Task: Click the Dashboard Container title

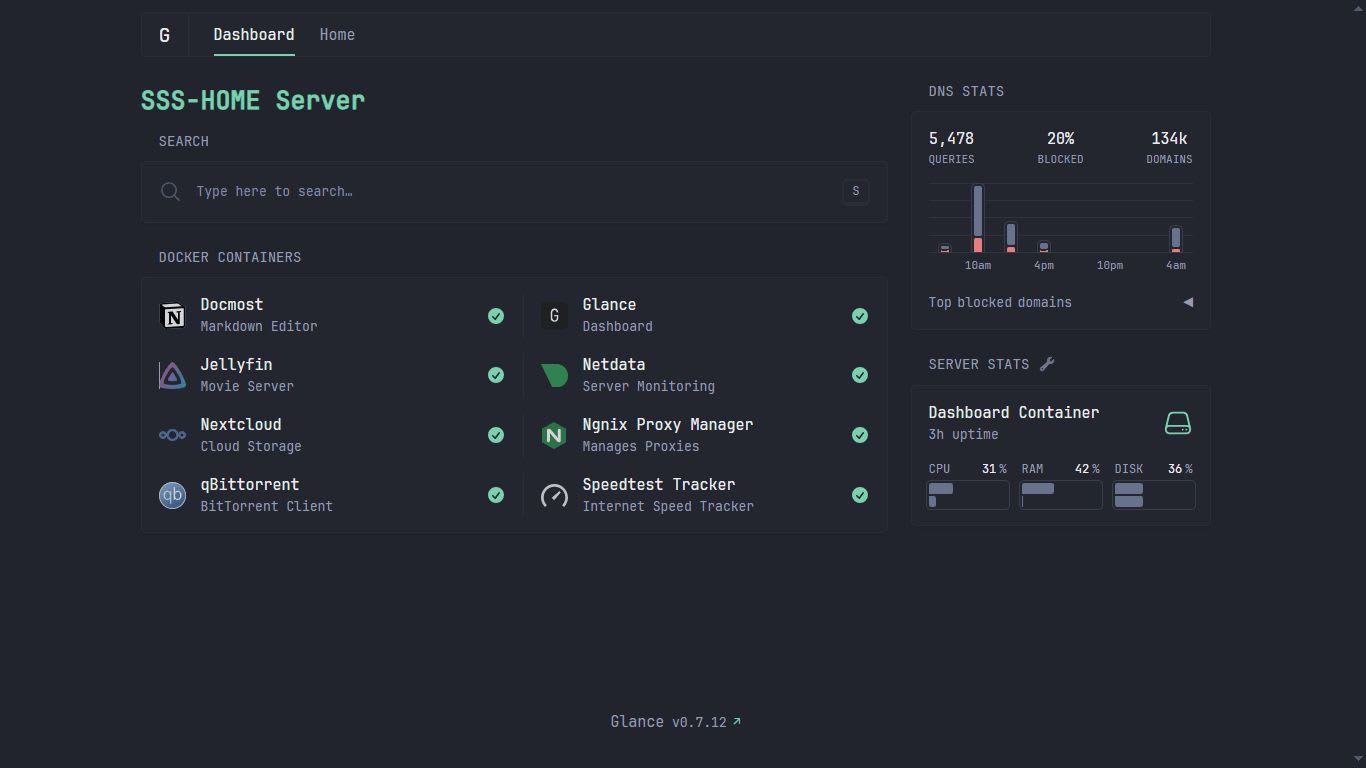Action: [1014, 413]
